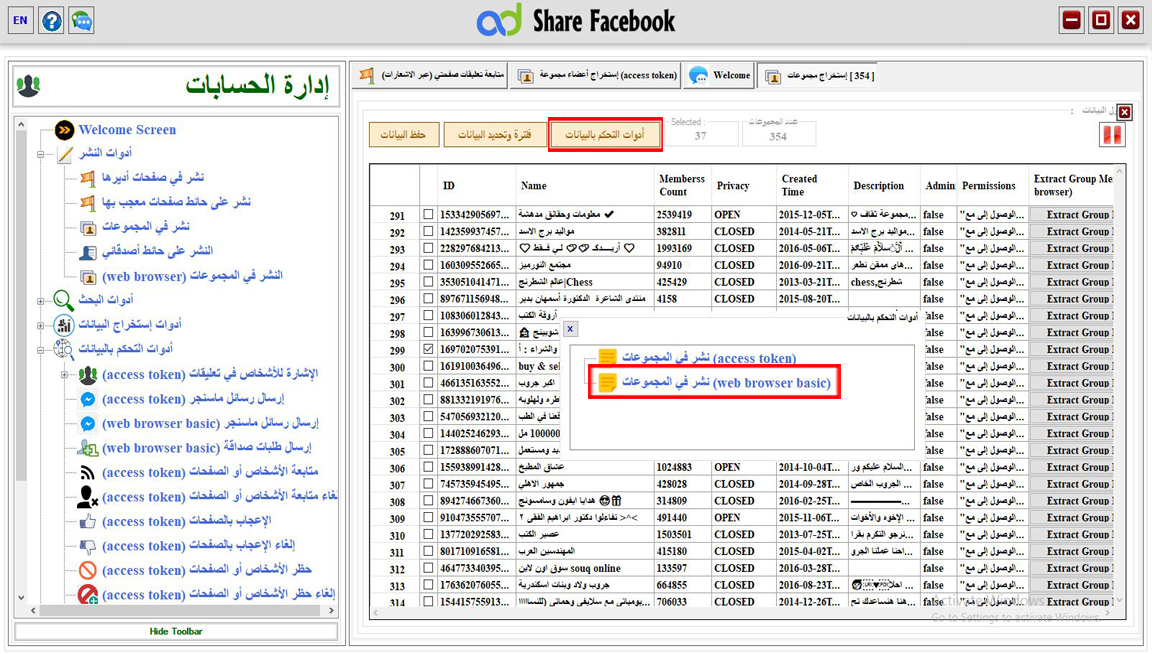Click flag icon for post in managed pages
This screenshot has height=654, width=1152.
[87, 178]
